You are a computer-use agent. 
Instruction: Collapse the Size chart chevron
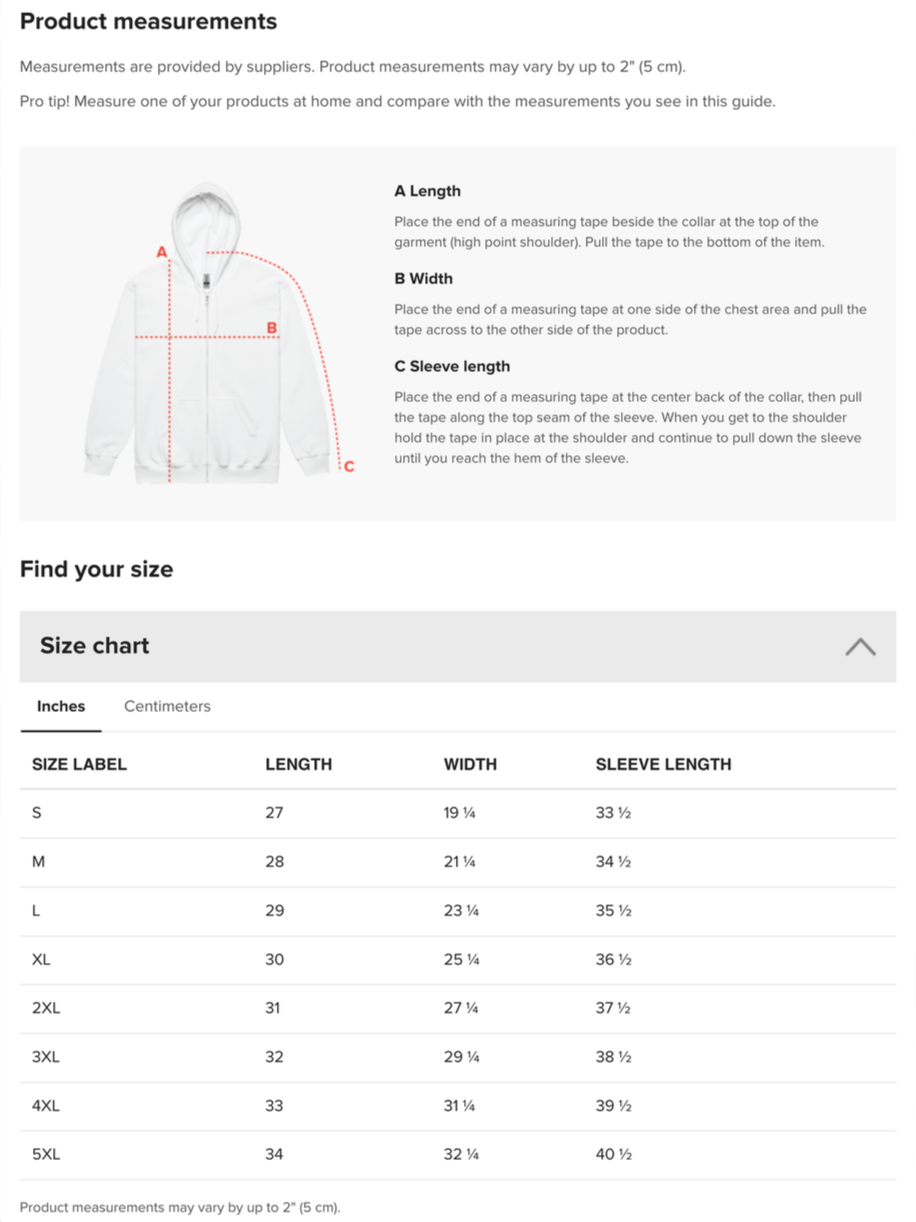tap(860, 647)
